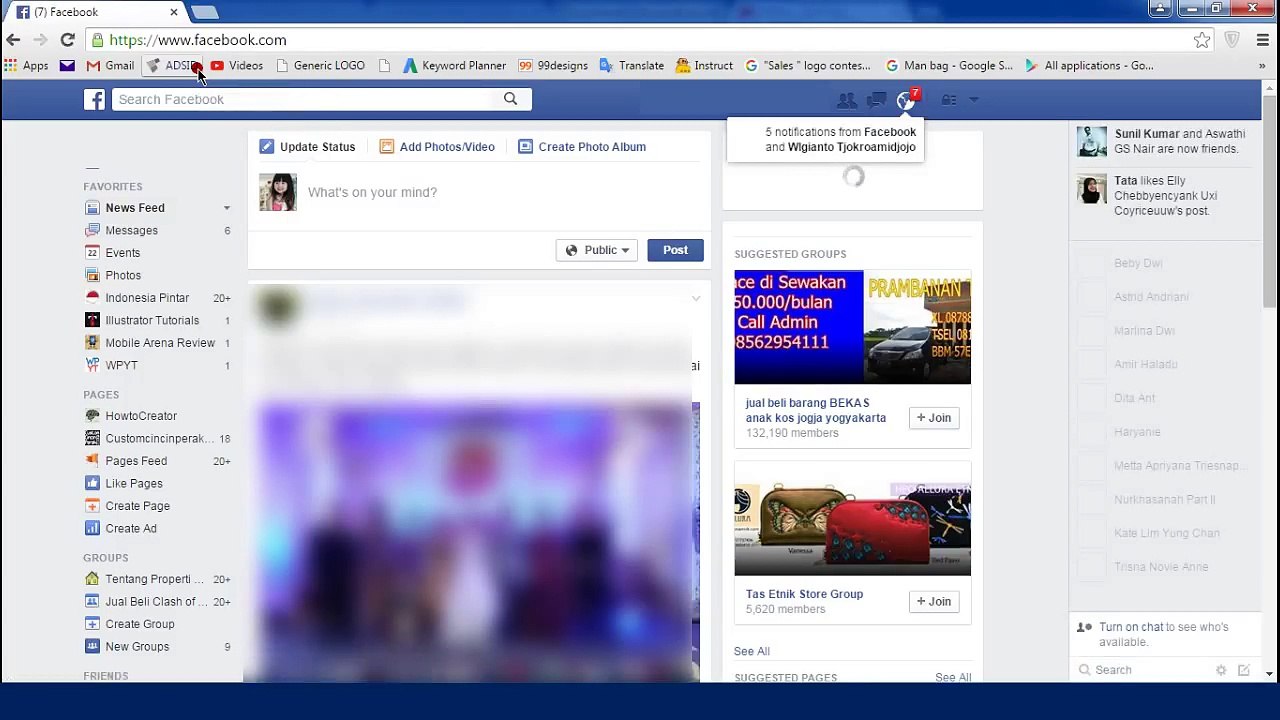This screenshot has width=1280, height=720.
Task: Click the shield extension icon in address bar
Action: click(x=1232, y=40)
